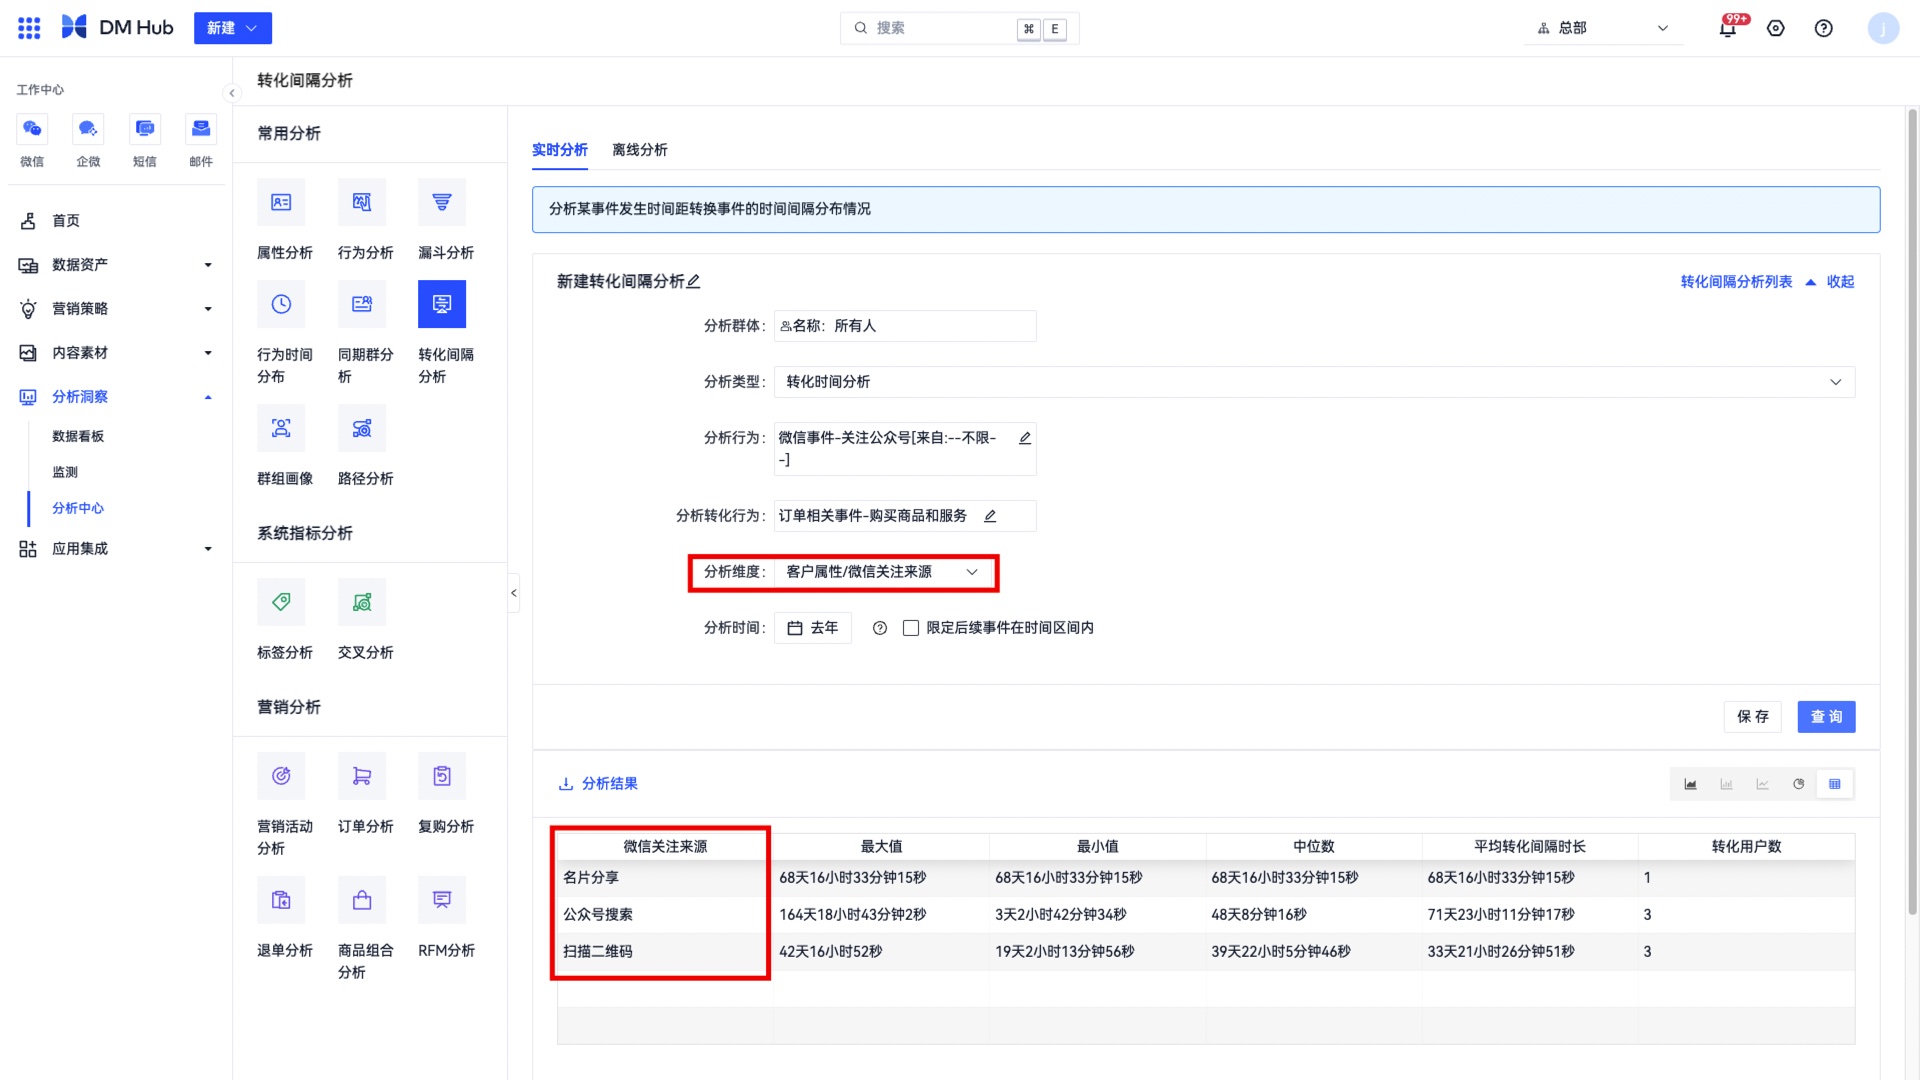1920x1080 pixels.
Task: Collapse the analysis list panel handle
Action: (514, 593)
